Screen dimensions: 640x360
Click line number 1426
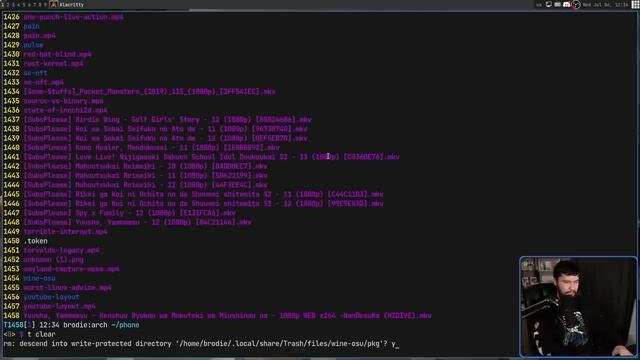pyautogui.click(x=11, y=17)
